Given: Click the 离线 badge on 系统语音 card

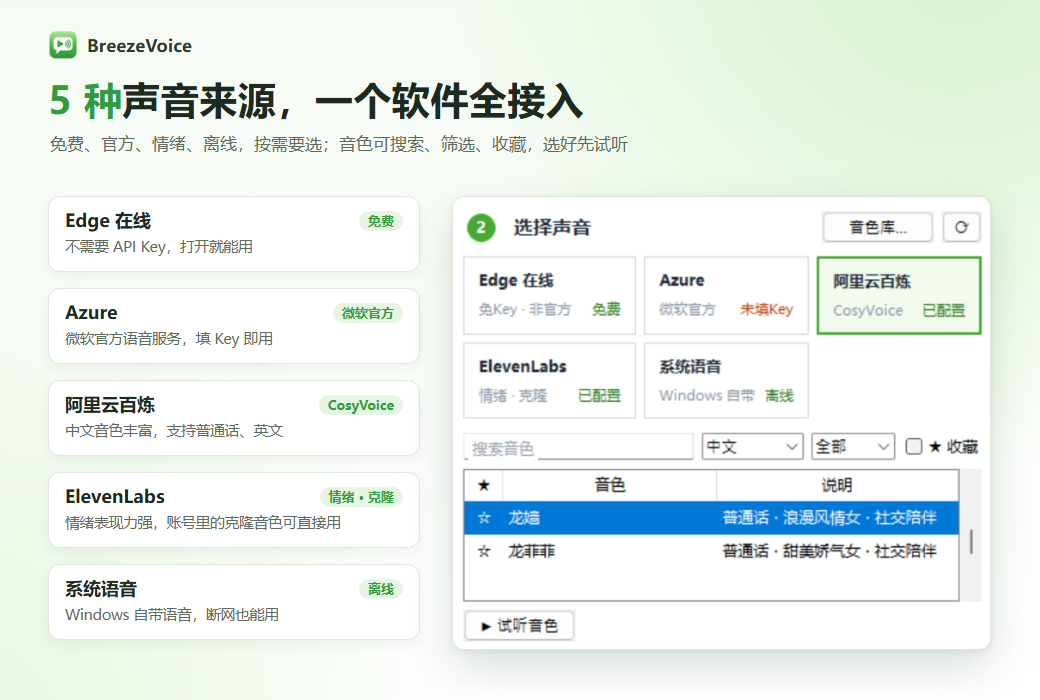Looking at the screenshot, I should (381, 589).
